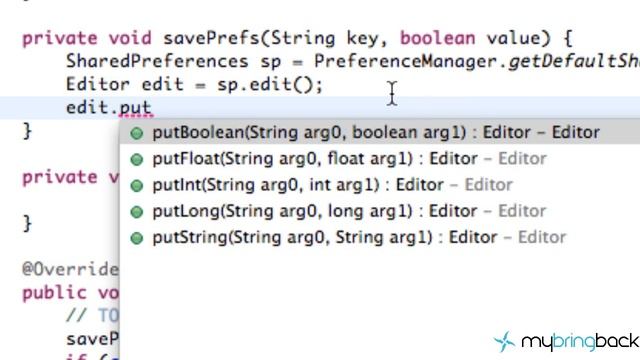Choose putFloat from completion list
Image resolution: width=640 pixels, height=360 pixels.
(x=380, y=159)
